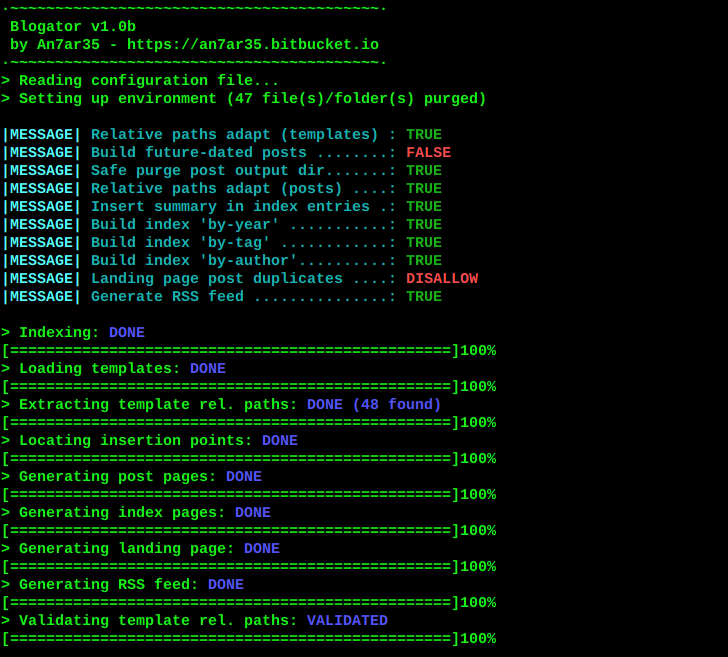Click the blue VALIDATED status text

tap(347, 621)
